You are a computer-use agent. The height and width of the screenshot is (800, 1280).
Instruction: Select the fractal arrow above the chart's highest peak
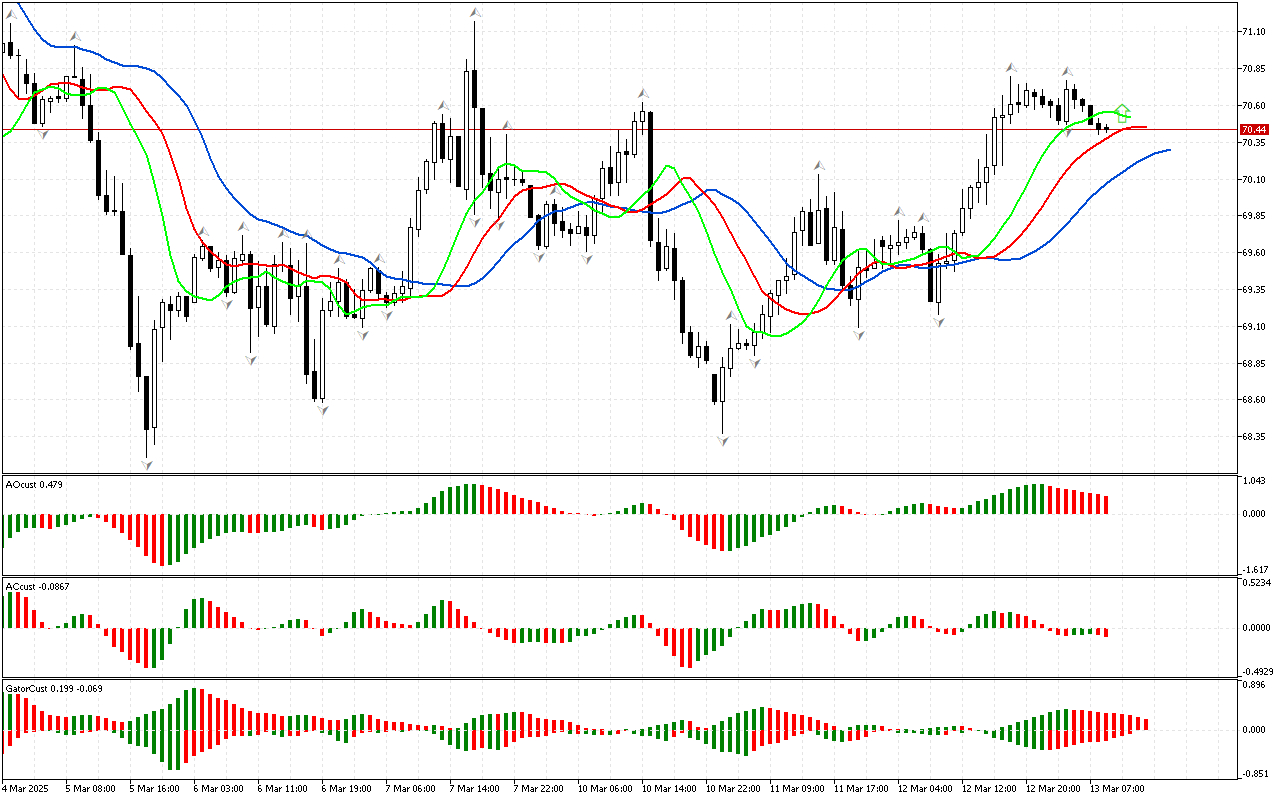click(474, 13)
